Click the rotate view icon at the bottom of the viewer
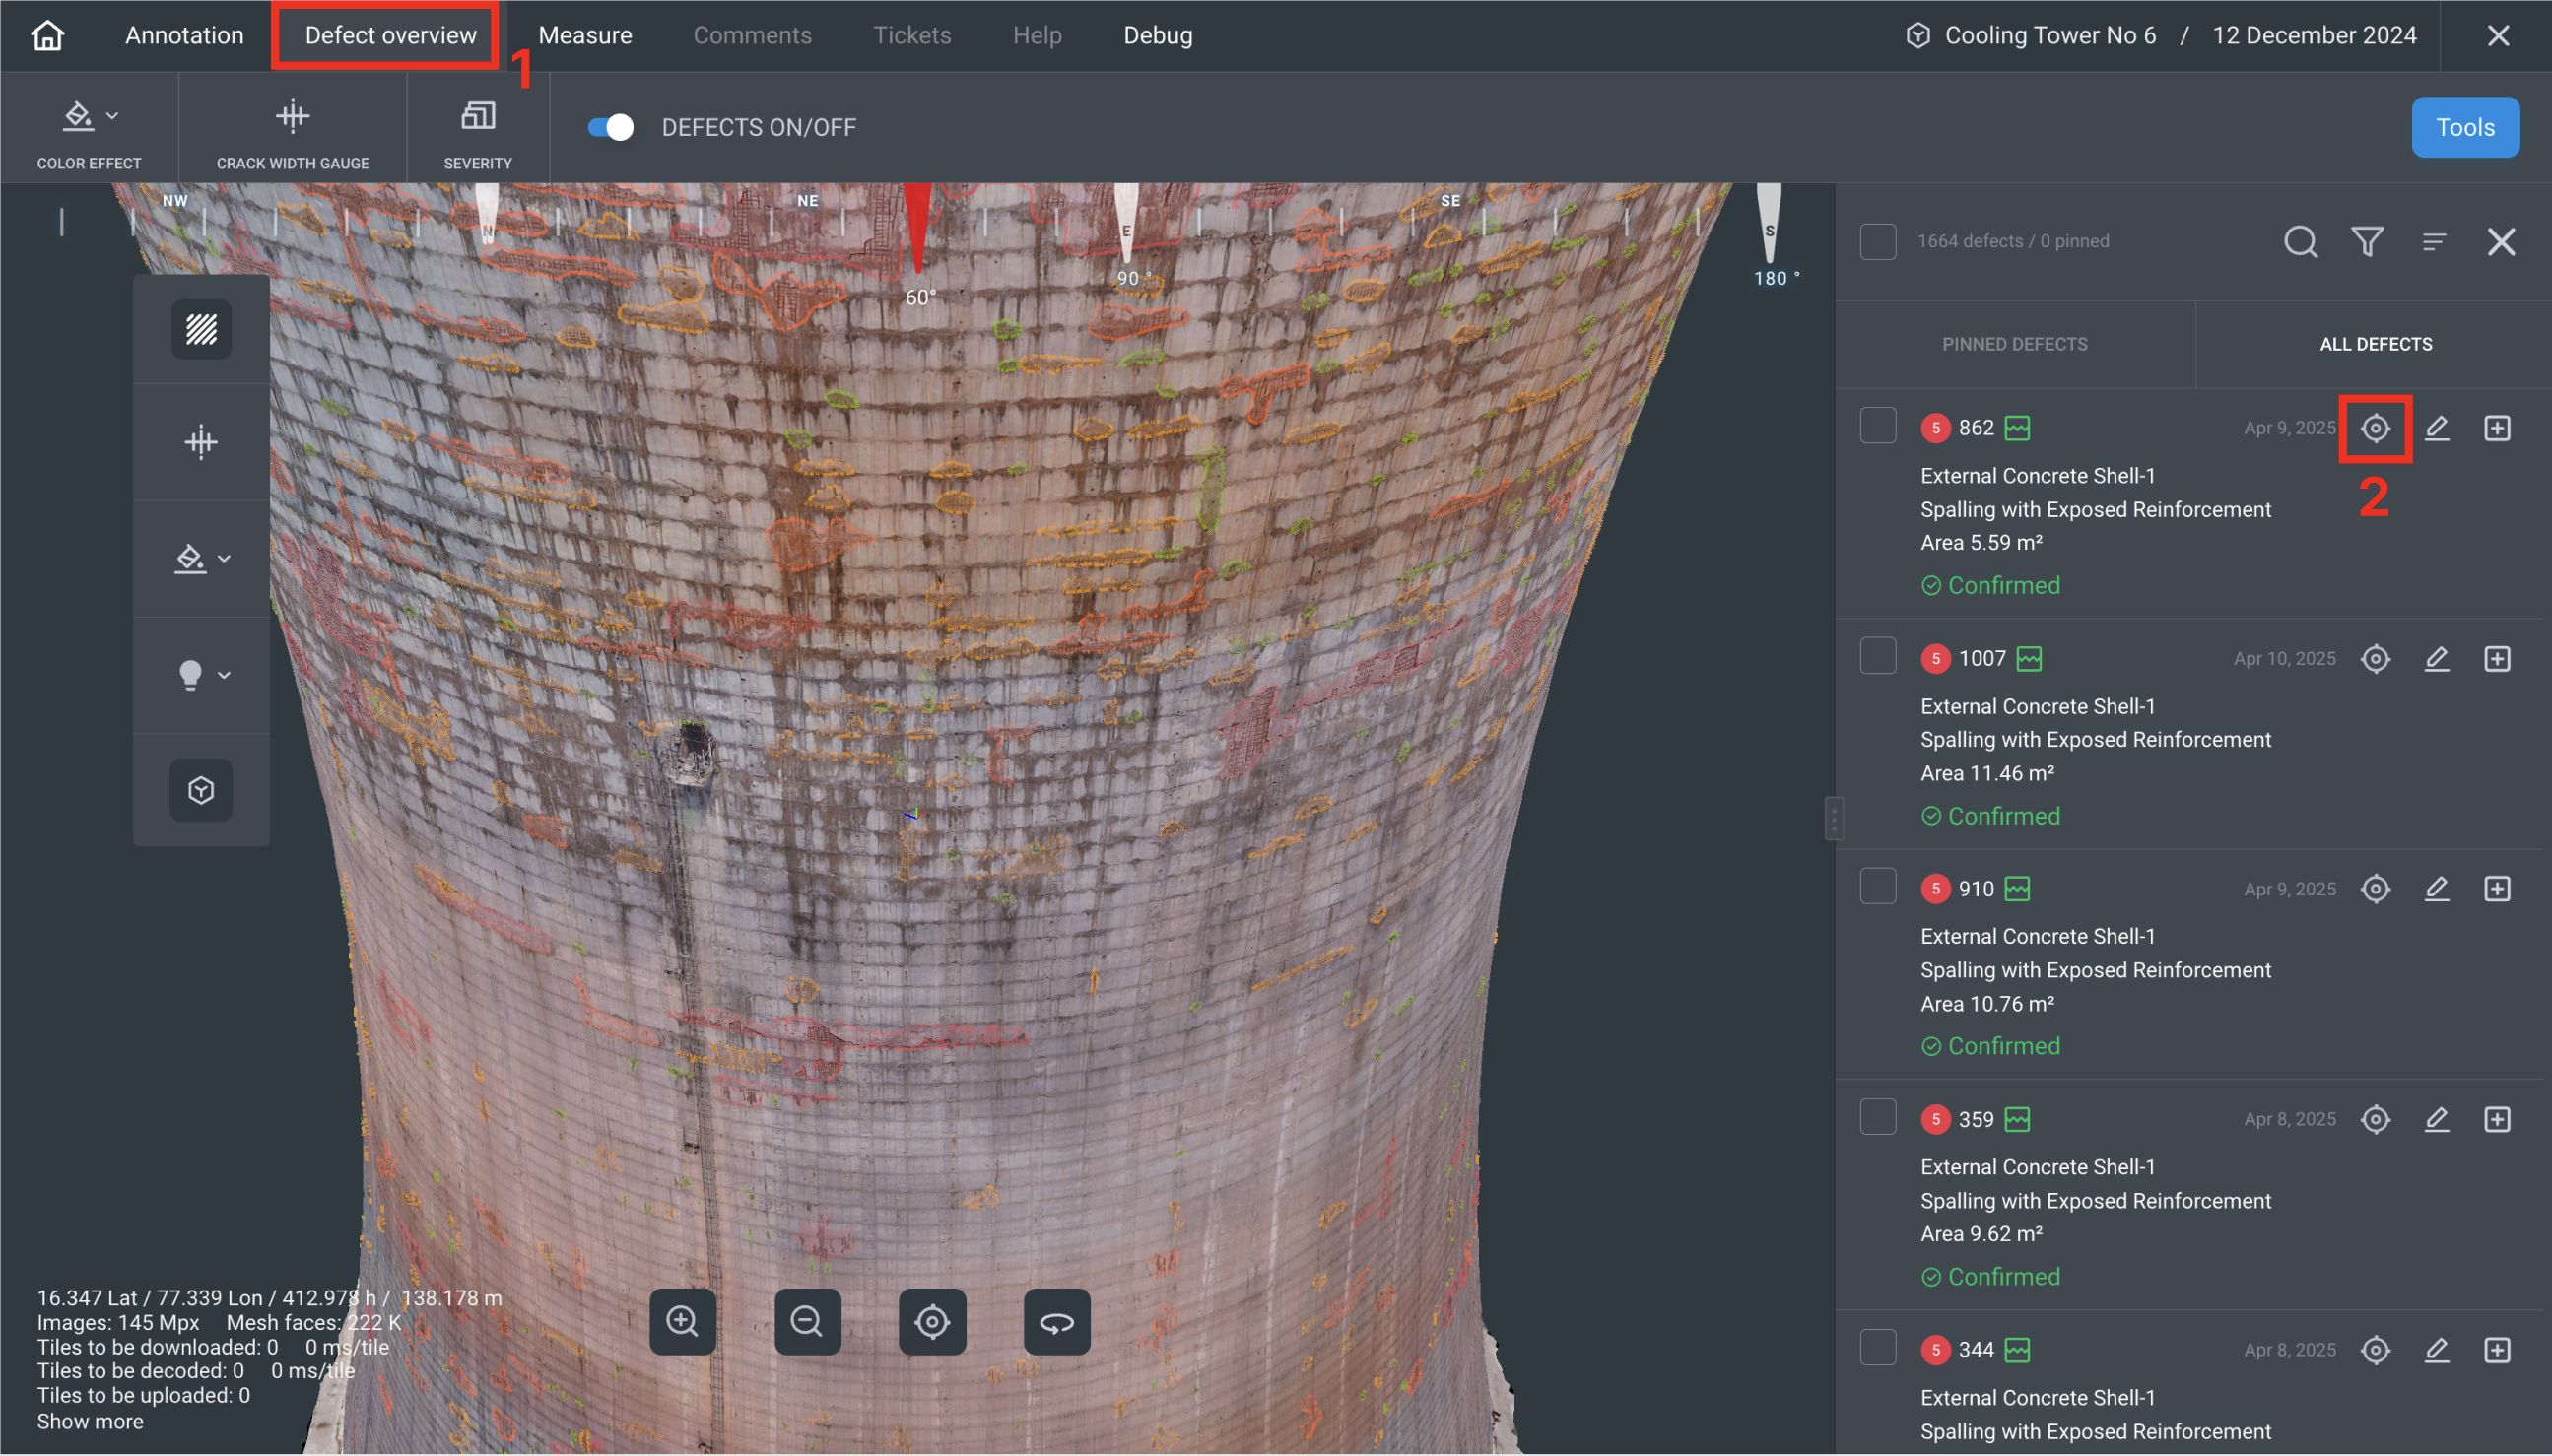Image resolution: width=2552 pixels, height=1456 pixels. pos(1056,1322)
